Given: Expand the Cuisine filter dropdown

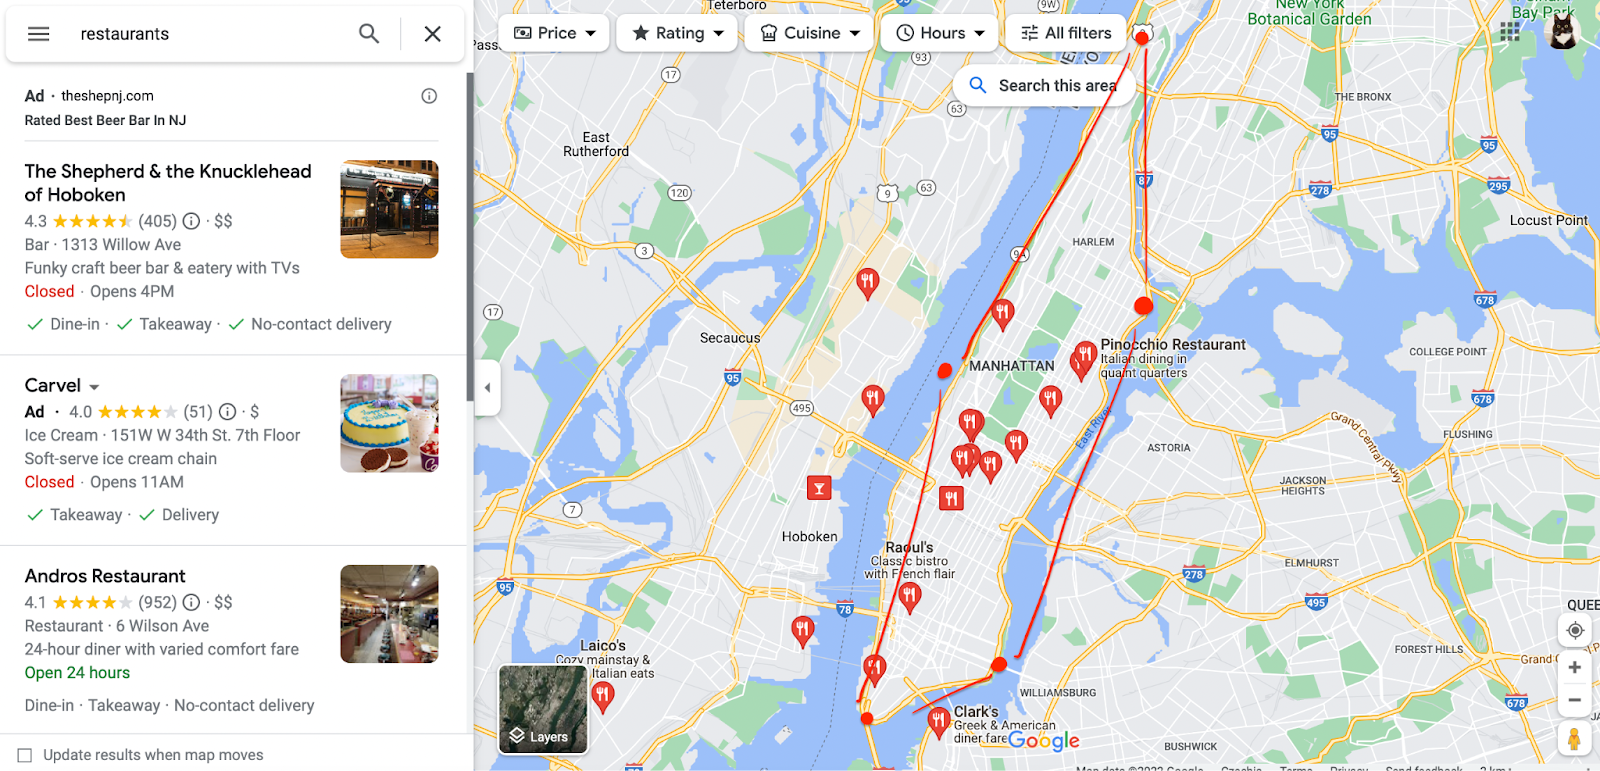Looking at the screenshot, I should tap(809, 33).
